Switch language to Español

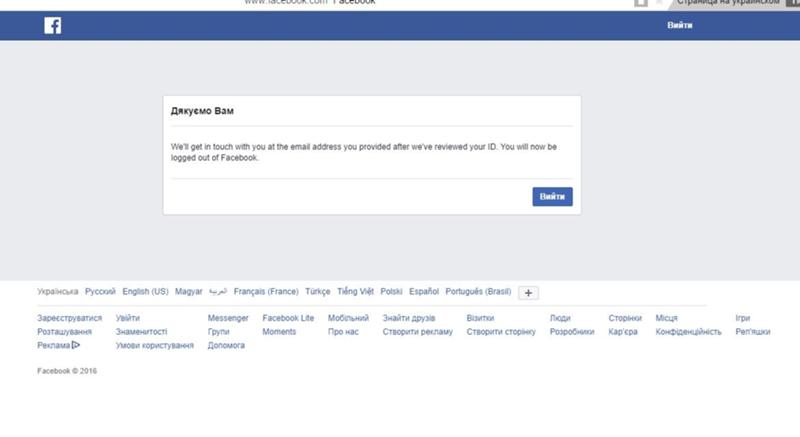point(424,292)
